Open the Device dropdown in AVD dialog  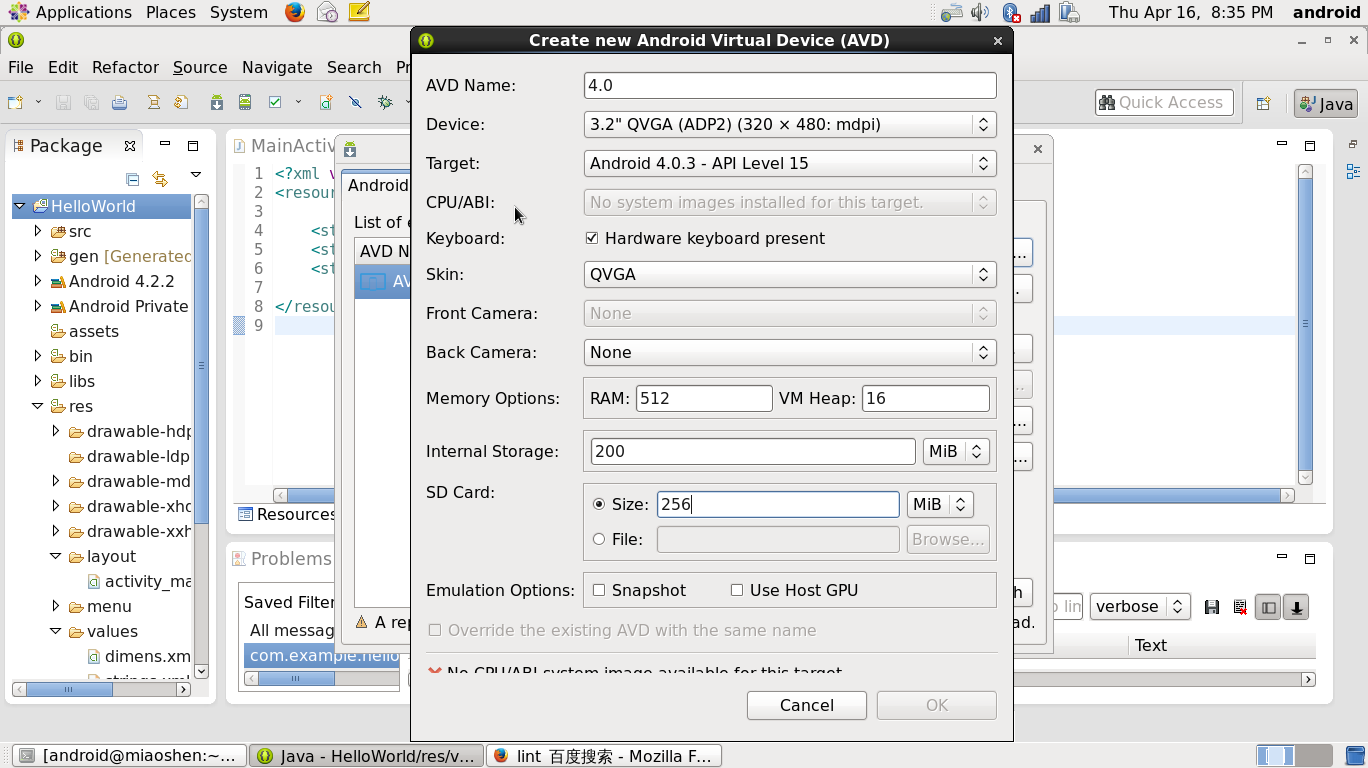[x=790, y=124]
